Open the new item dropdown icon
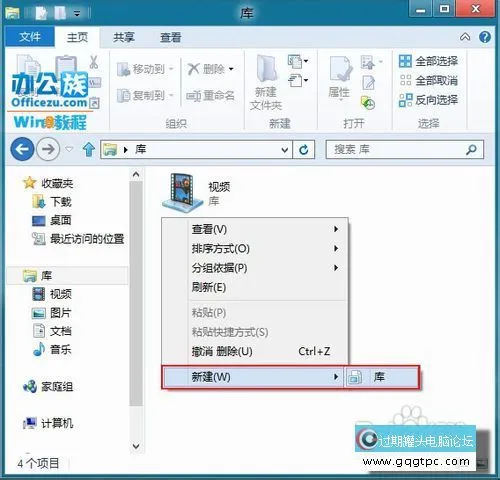Screen dimensions: 500x480 pos(297,61)
